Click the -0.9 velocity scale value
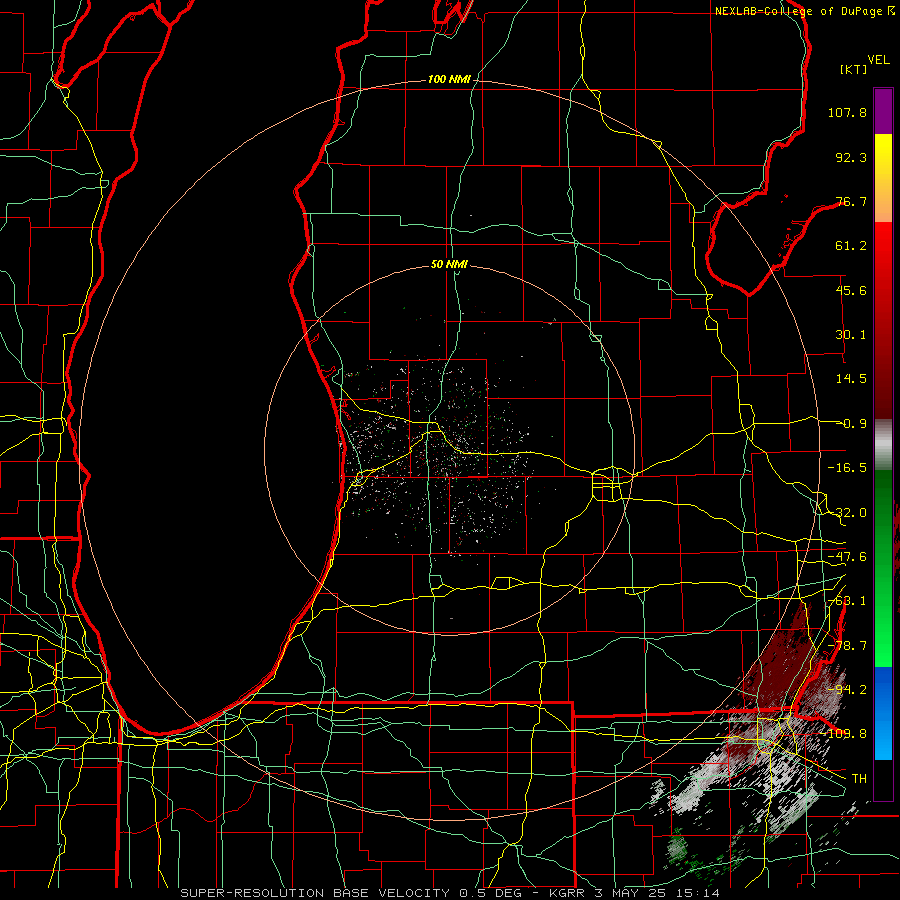900x900 pixels. [x=851, y=424]
